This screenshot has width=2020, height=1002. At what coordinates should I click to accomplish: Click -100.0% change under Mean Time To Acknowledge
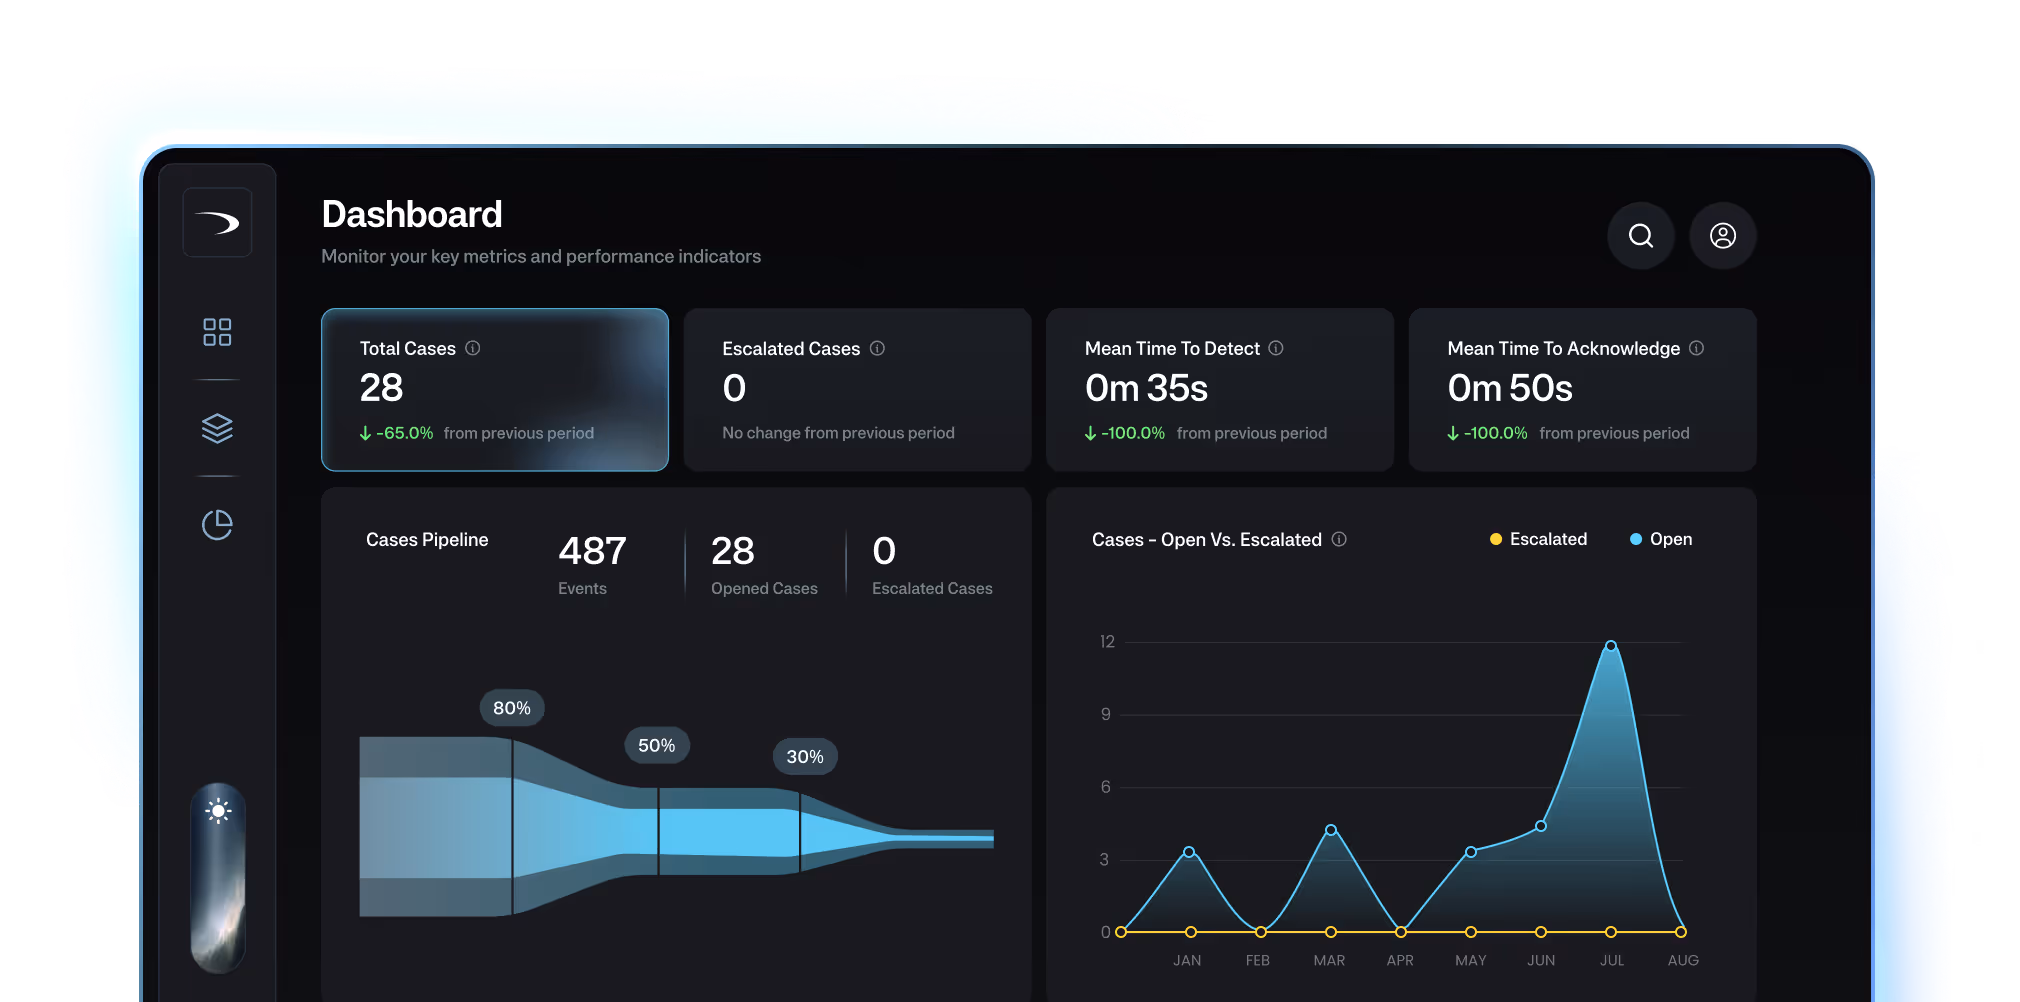point(1487,433)
